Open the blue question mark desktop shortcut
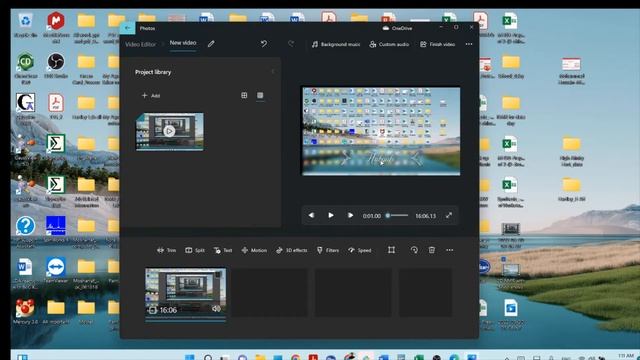The image size is (640, 360). click(x=25, y=230)
